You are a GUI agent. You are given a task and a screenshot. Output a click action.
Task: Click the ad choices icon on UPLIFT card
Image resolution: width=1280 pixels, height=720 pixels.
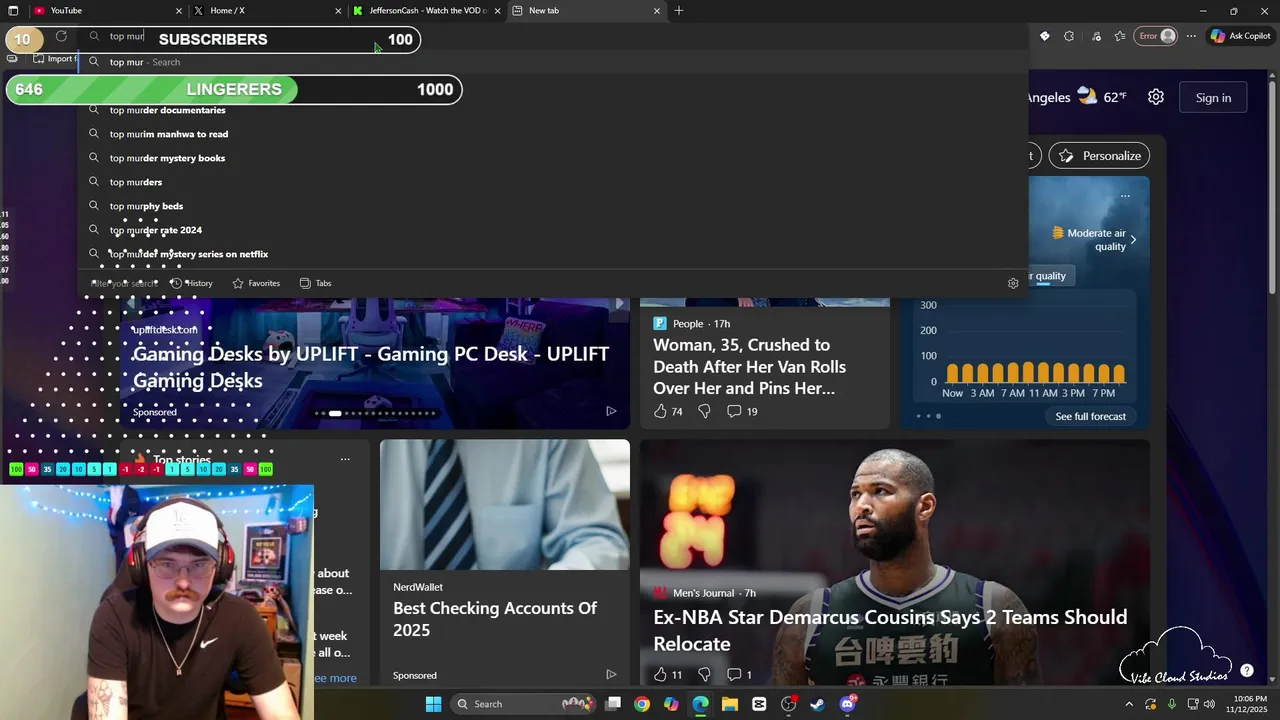point(611,411)
